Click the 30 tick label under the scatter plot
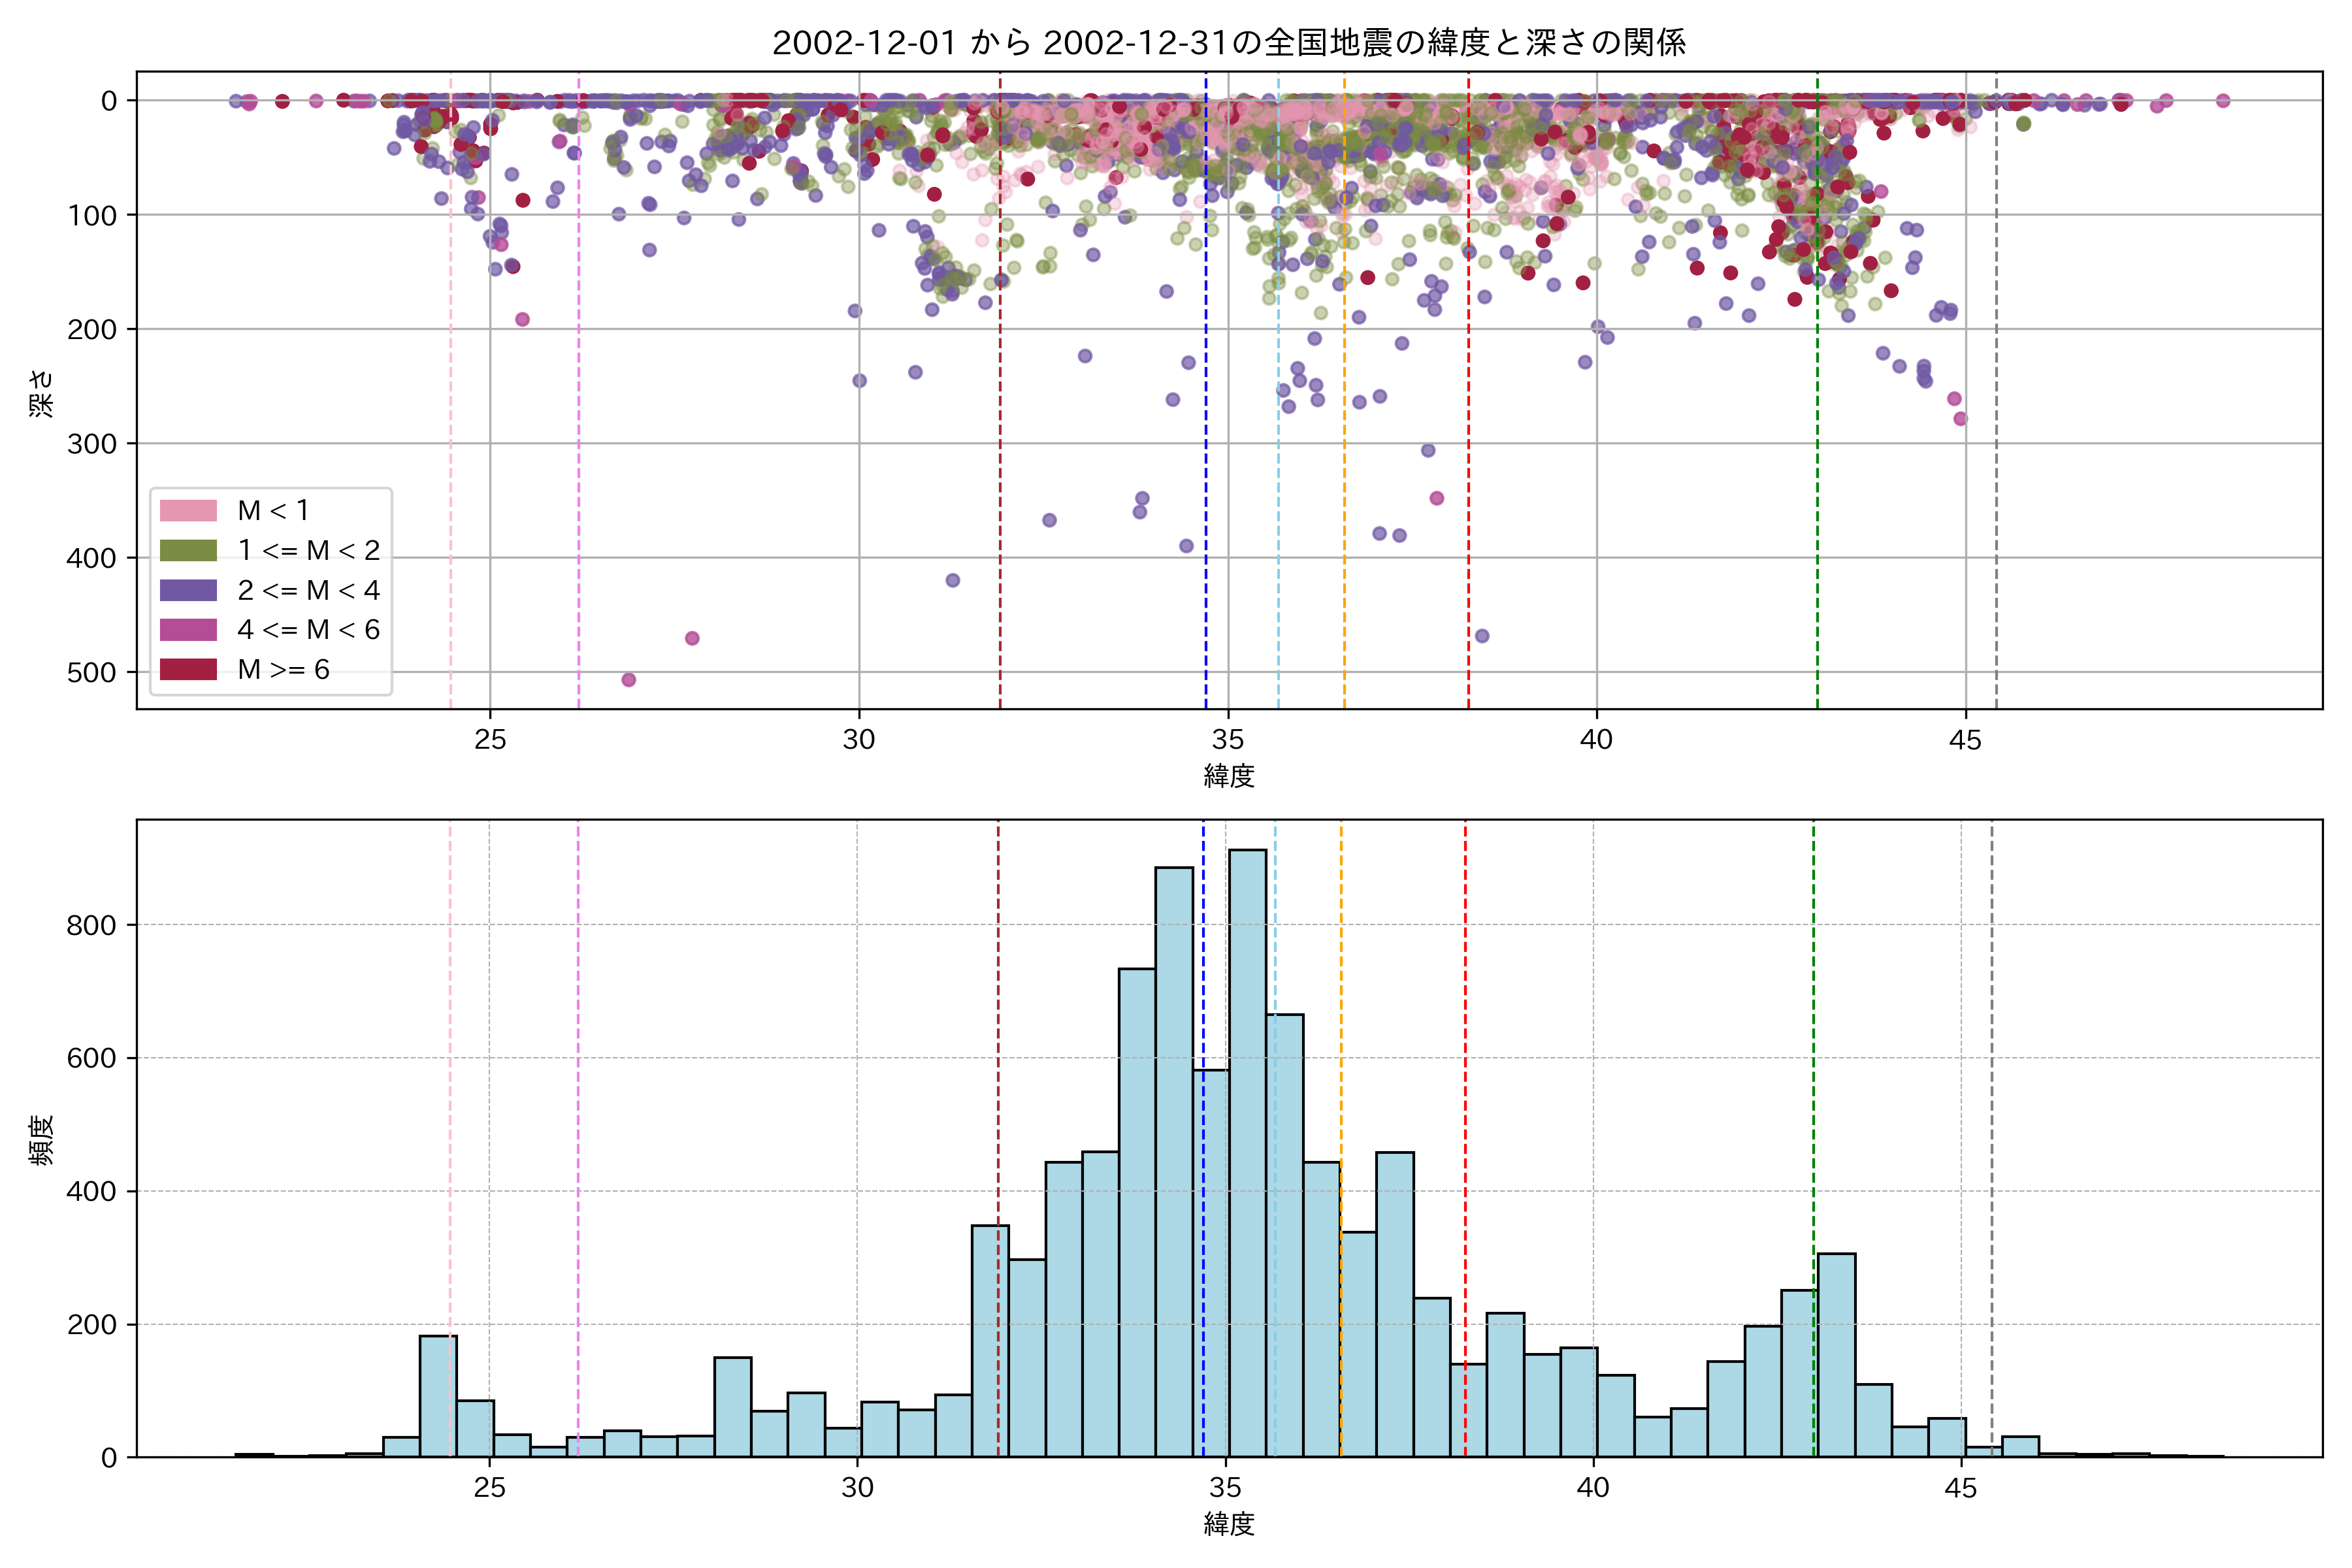This screenshot has height=1568, width=2352. (859, 740)
